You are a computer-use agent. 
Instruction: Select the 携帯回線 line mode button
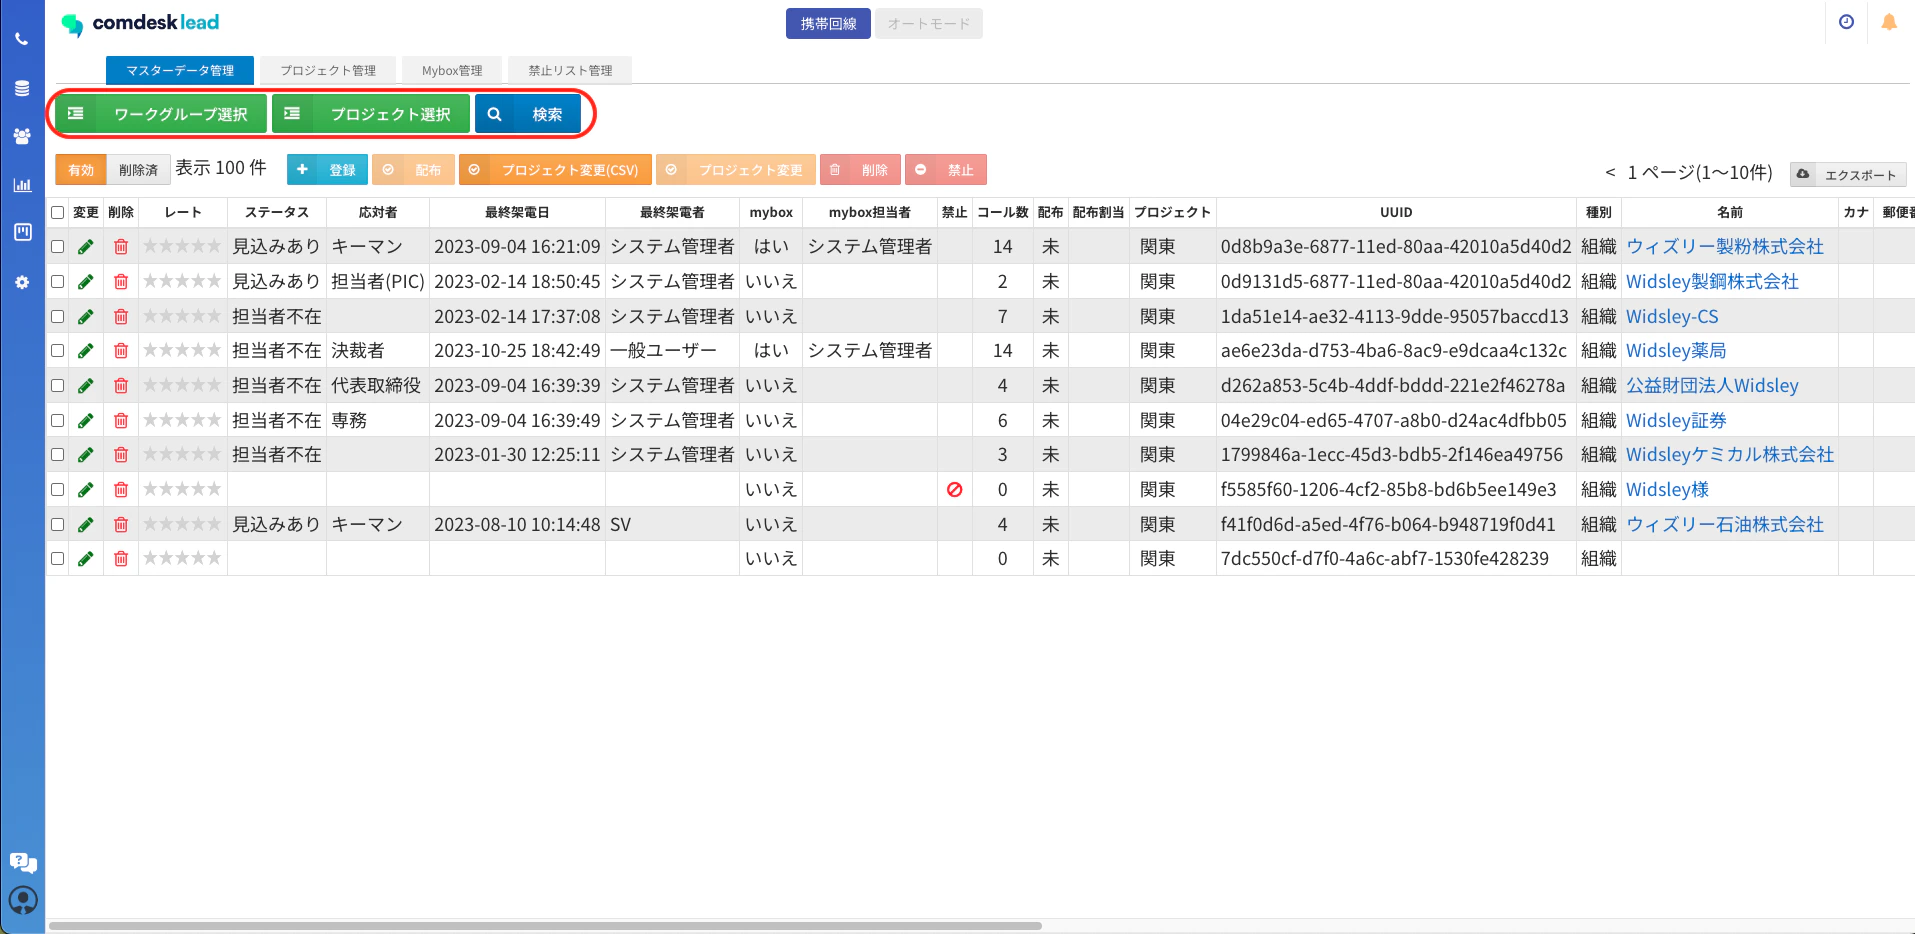coord(828,24)
